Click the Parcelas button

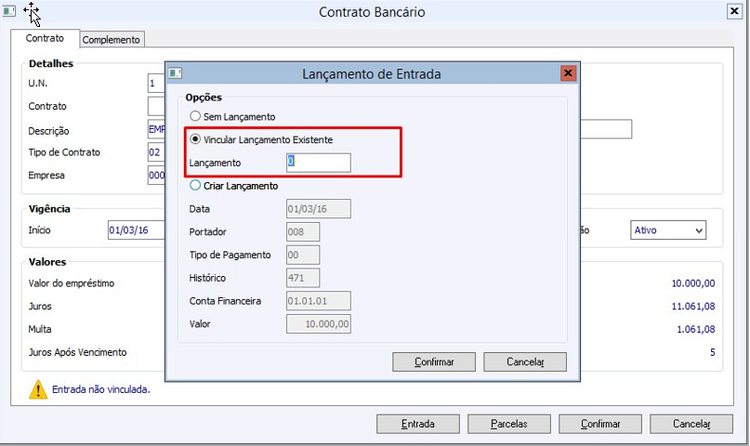(509, 424)
